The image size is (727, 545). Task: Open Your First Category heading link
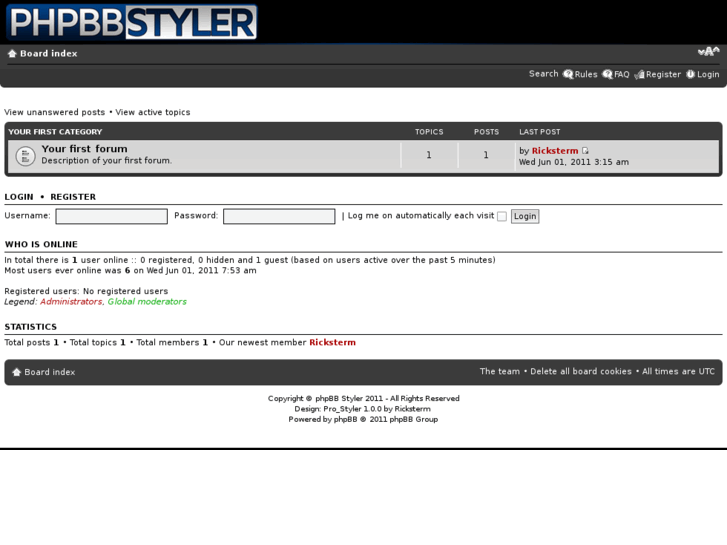tap(55, 132)
